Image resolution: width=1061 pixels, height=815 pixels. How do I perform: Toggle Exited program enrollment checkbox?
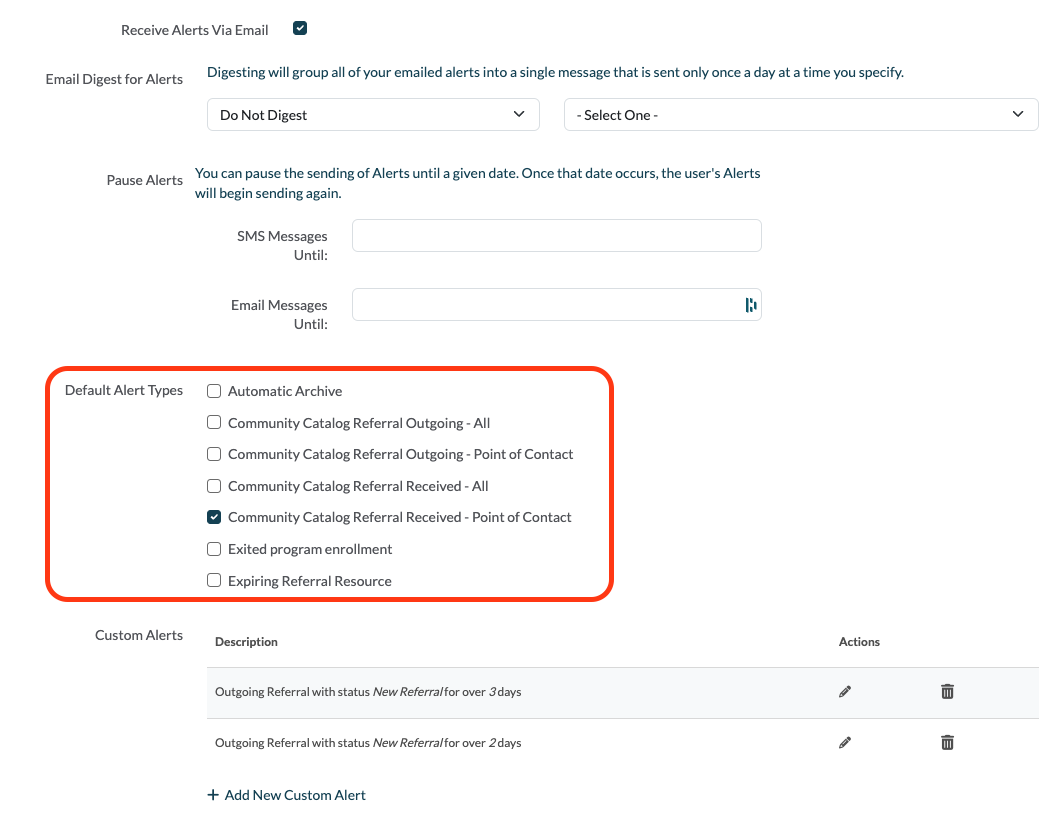tap(214, 549)
